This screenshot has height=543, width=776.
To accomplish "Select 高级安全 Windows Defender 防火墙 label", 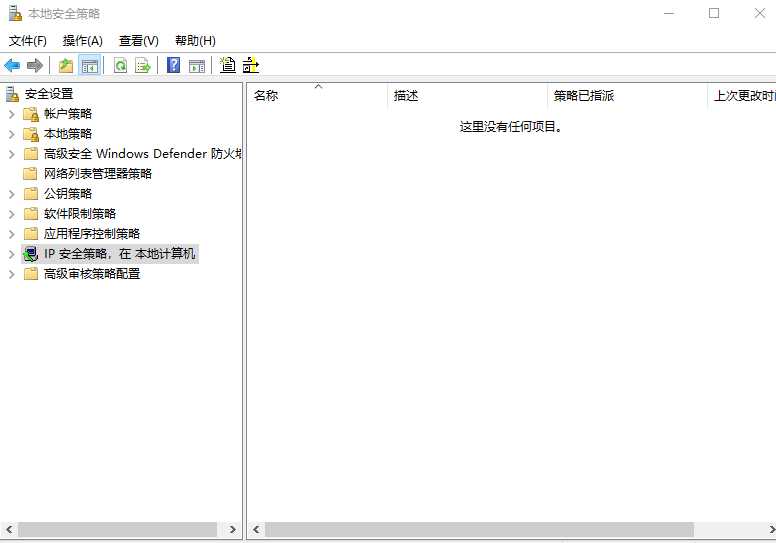I will tap(143, 154).
